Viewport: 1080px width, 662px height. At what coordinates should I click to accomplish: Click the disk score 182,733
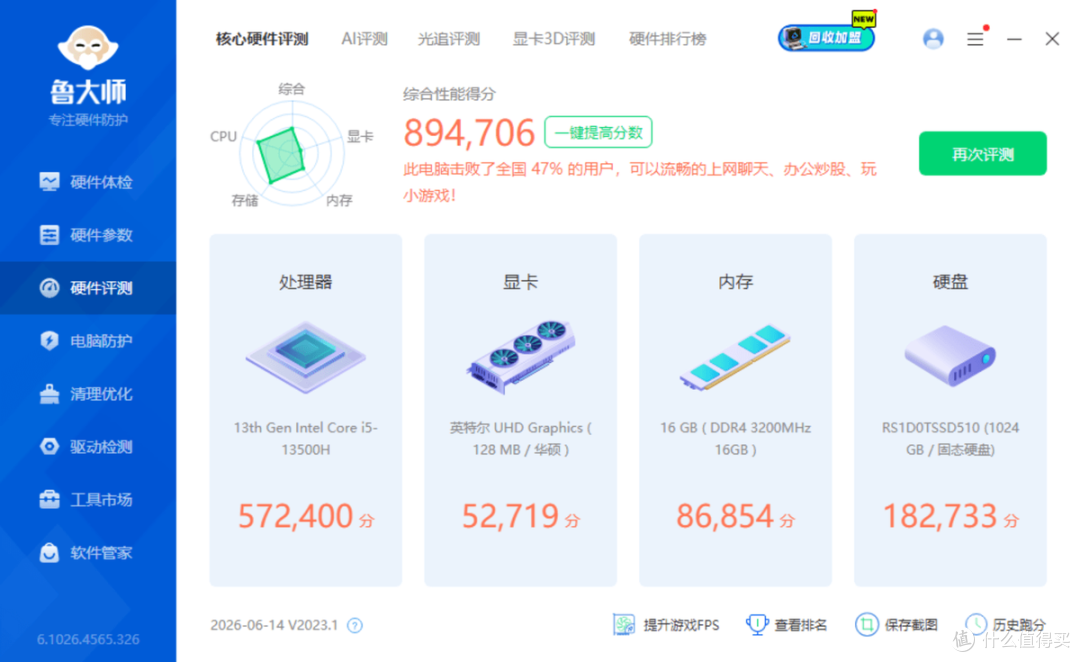940,516
